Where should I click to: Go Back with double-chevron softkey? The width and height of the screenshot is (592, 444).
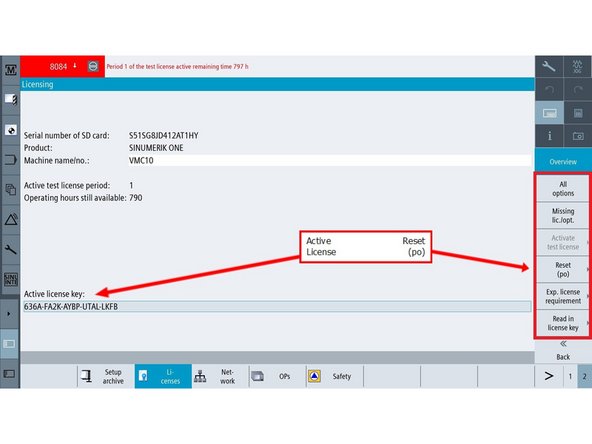pyautogui.click(x=563, y=350)
